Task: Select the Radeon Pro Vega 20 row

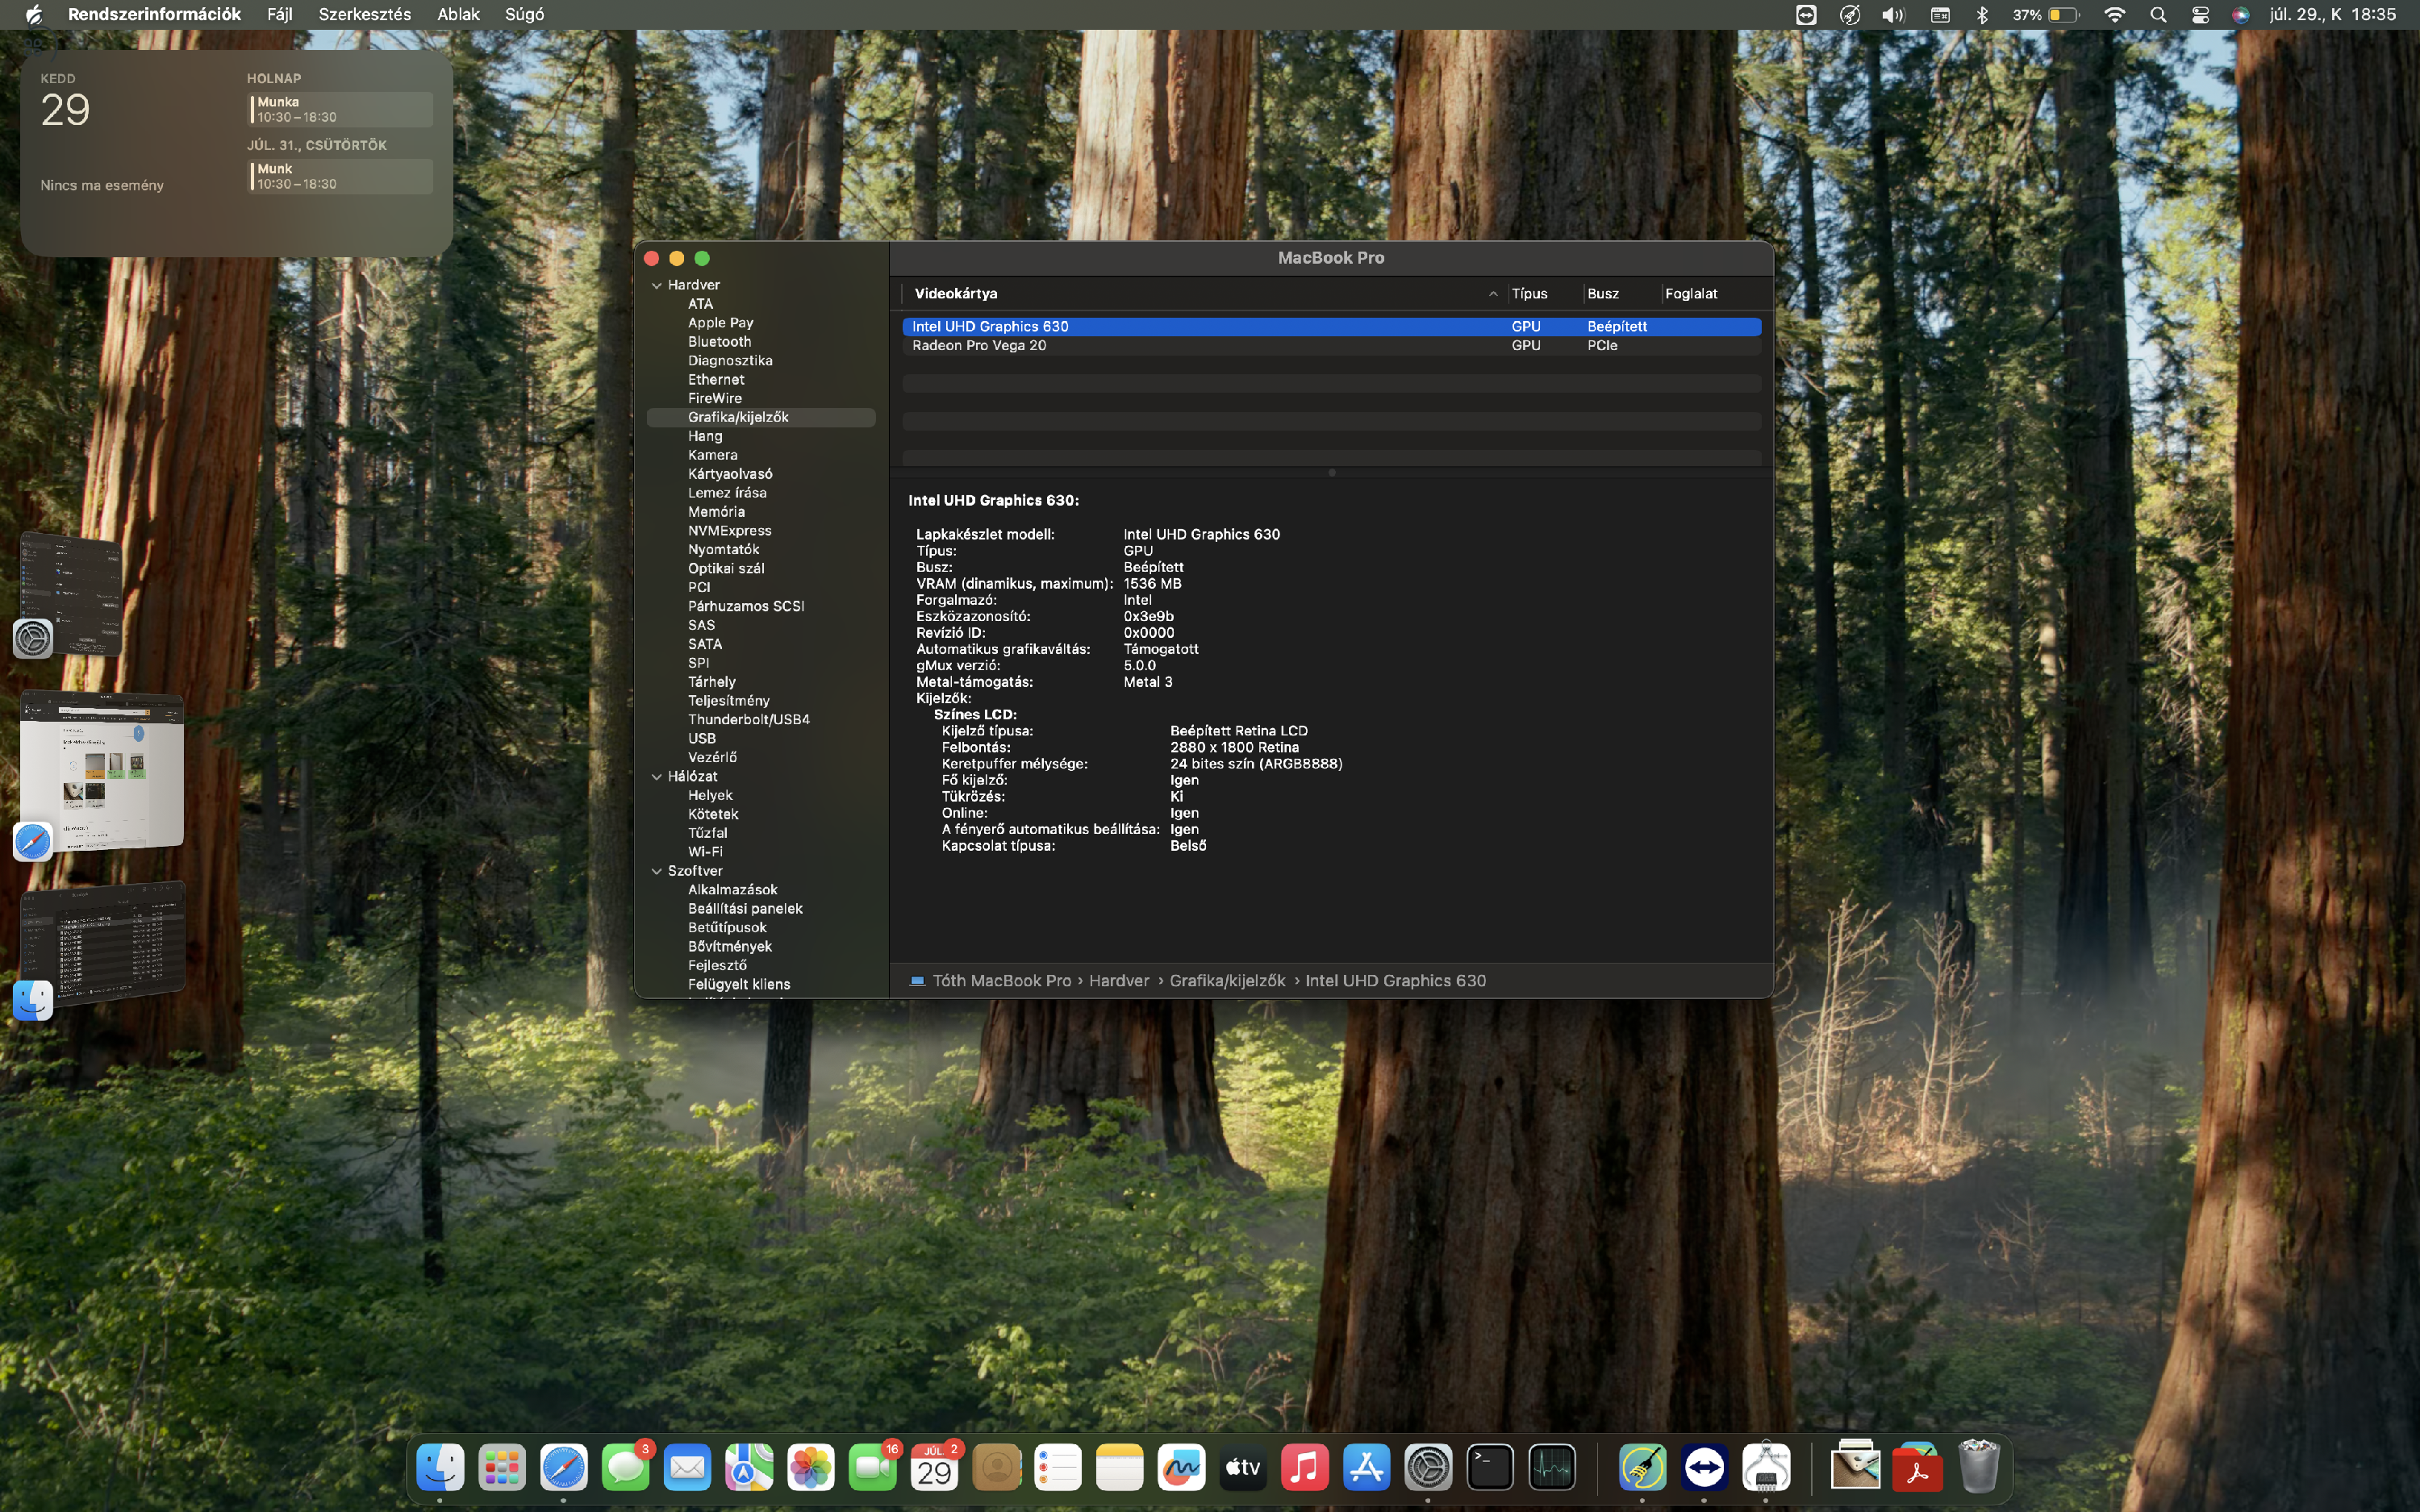Action: 1331,346
